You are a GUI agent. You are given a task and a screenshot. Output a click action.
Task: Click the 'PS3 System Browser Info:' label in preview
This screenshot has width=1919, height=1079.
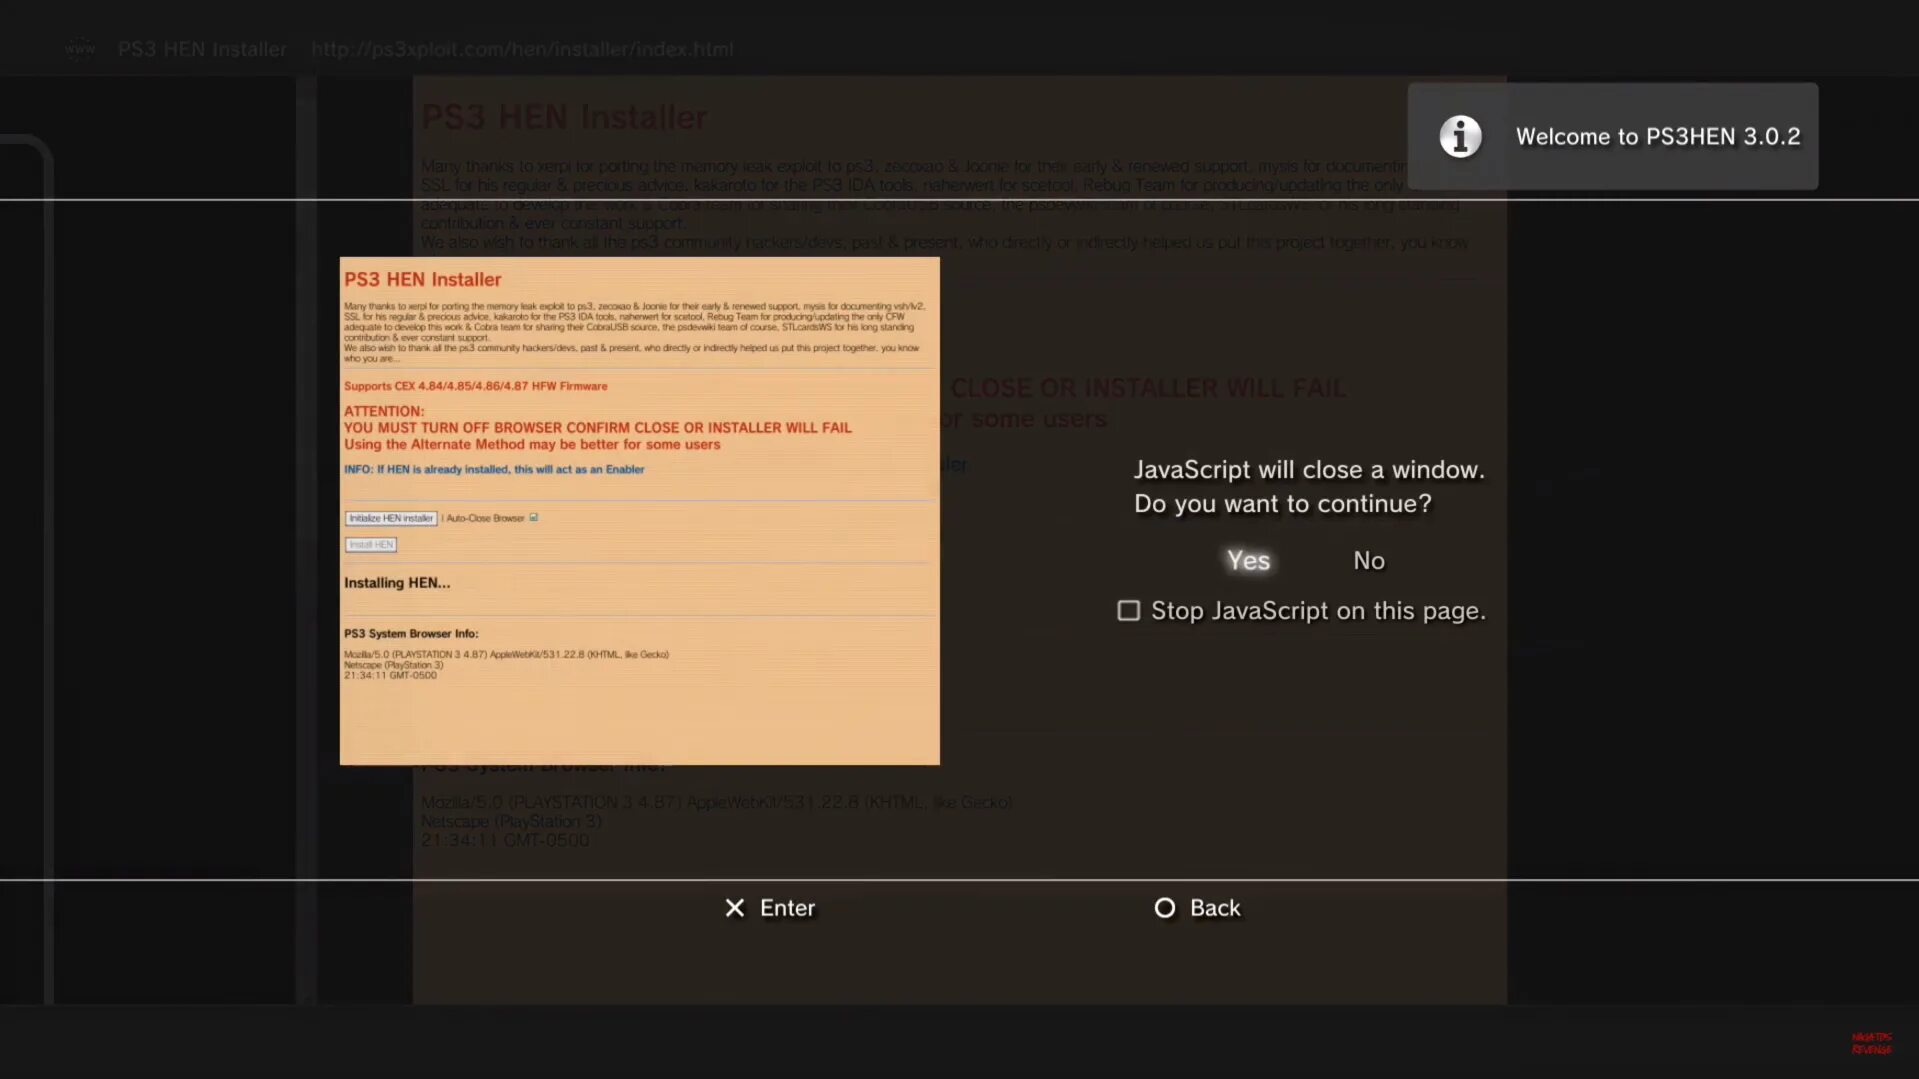pos(411,633)
